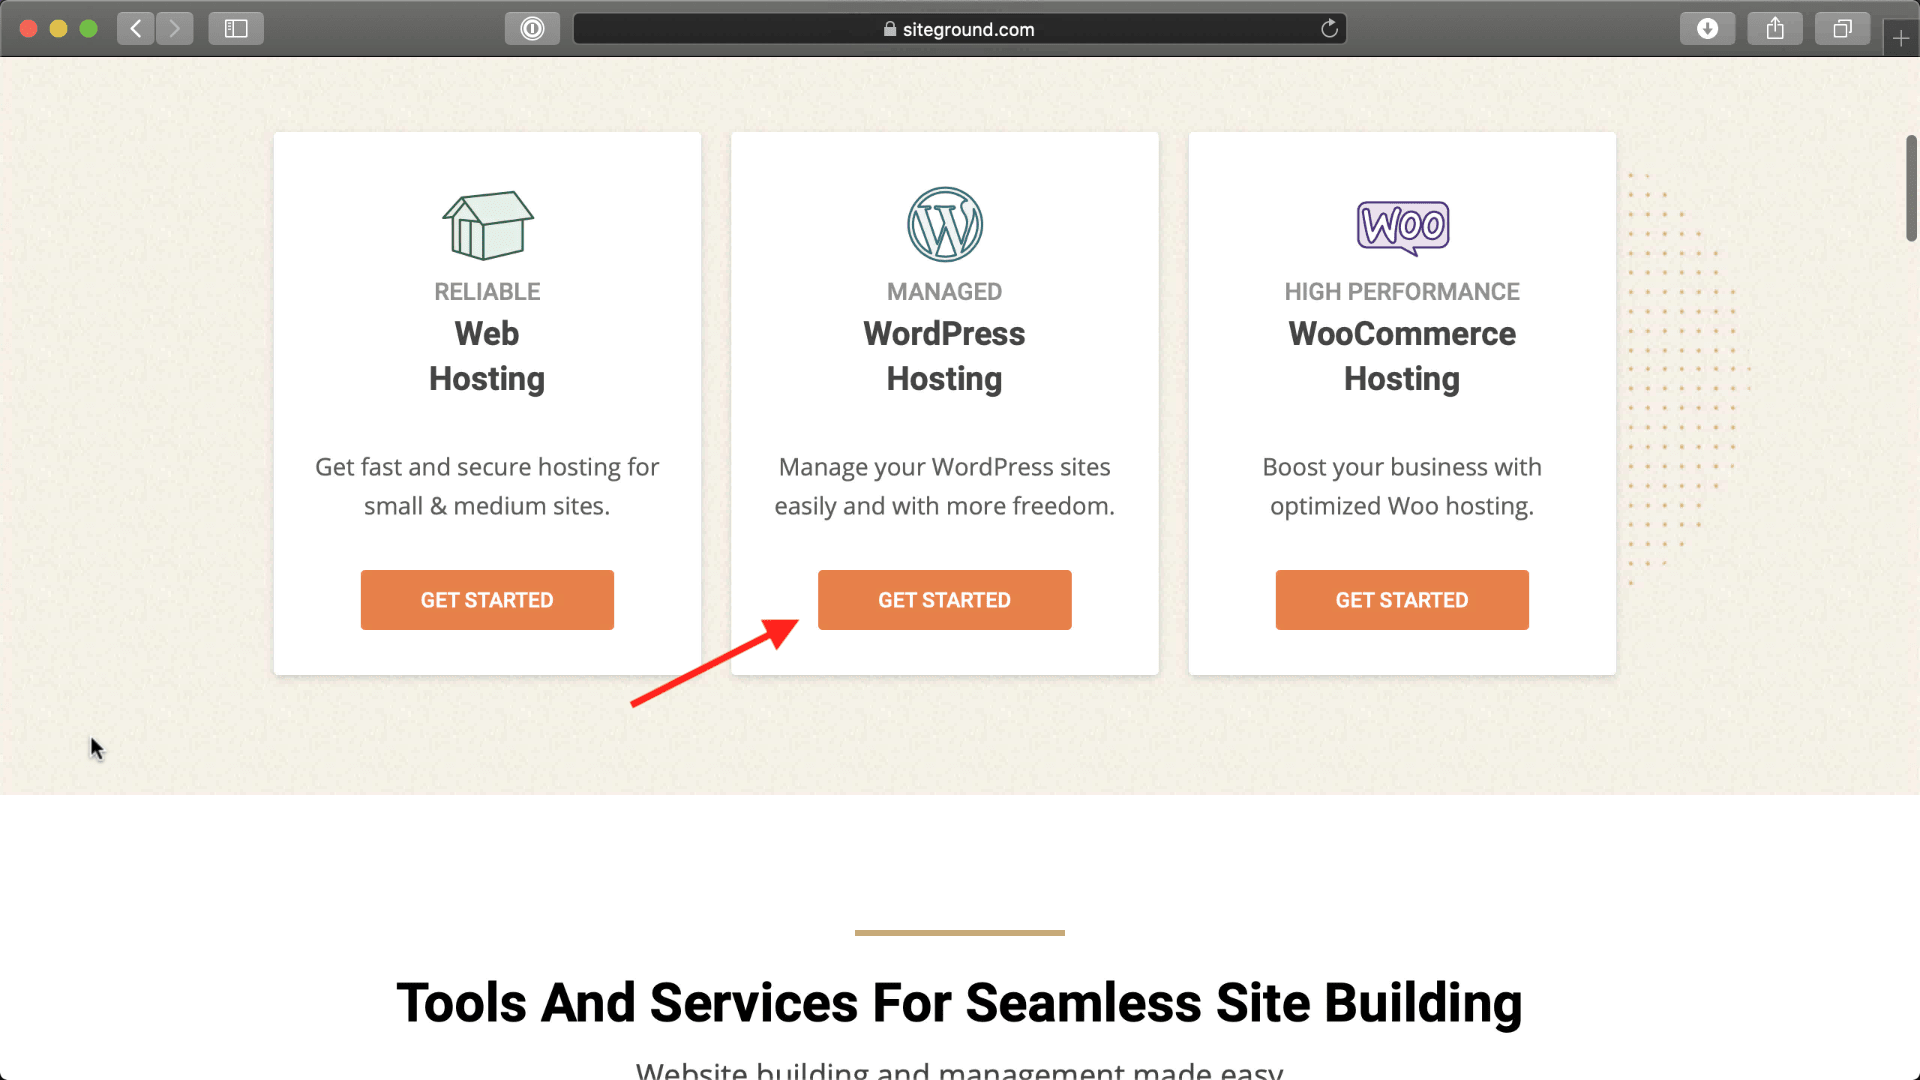Screen dimensions: 1920x1080
Task: Click the HIGH PERFORMANCE label
Action: (1402, 291)
